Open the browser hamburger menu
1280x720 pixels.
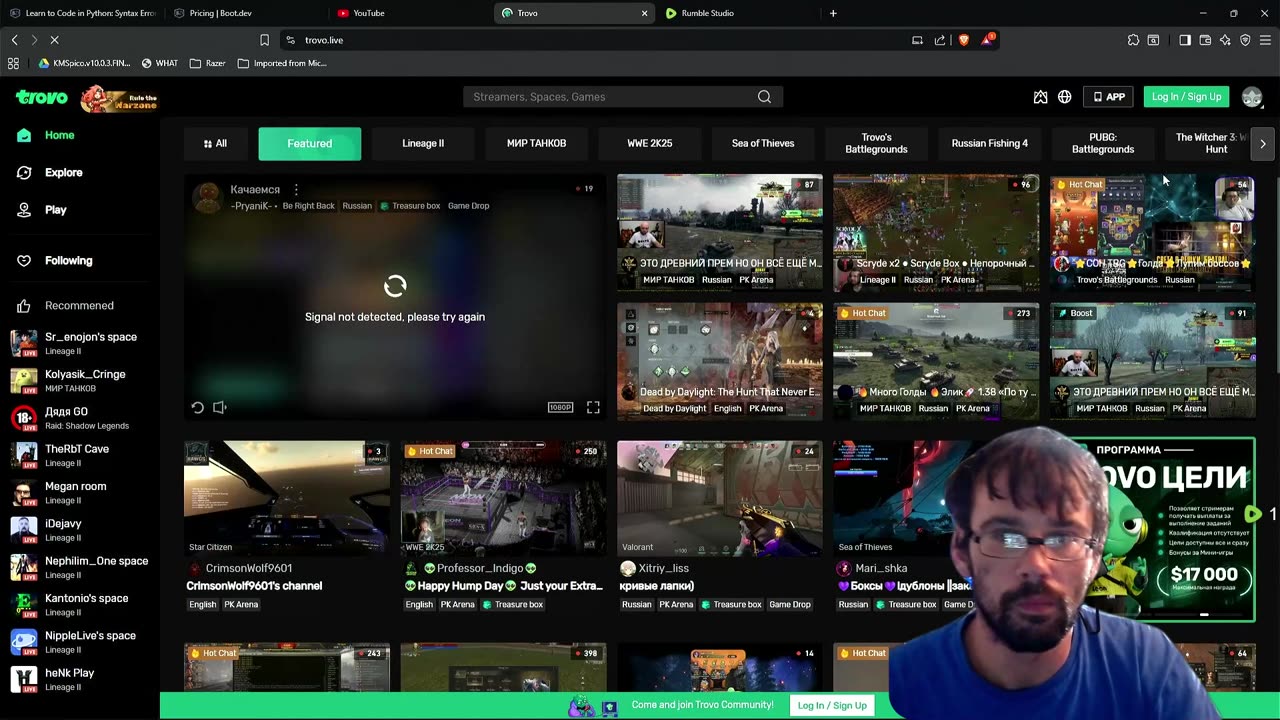pos(1266,40)
